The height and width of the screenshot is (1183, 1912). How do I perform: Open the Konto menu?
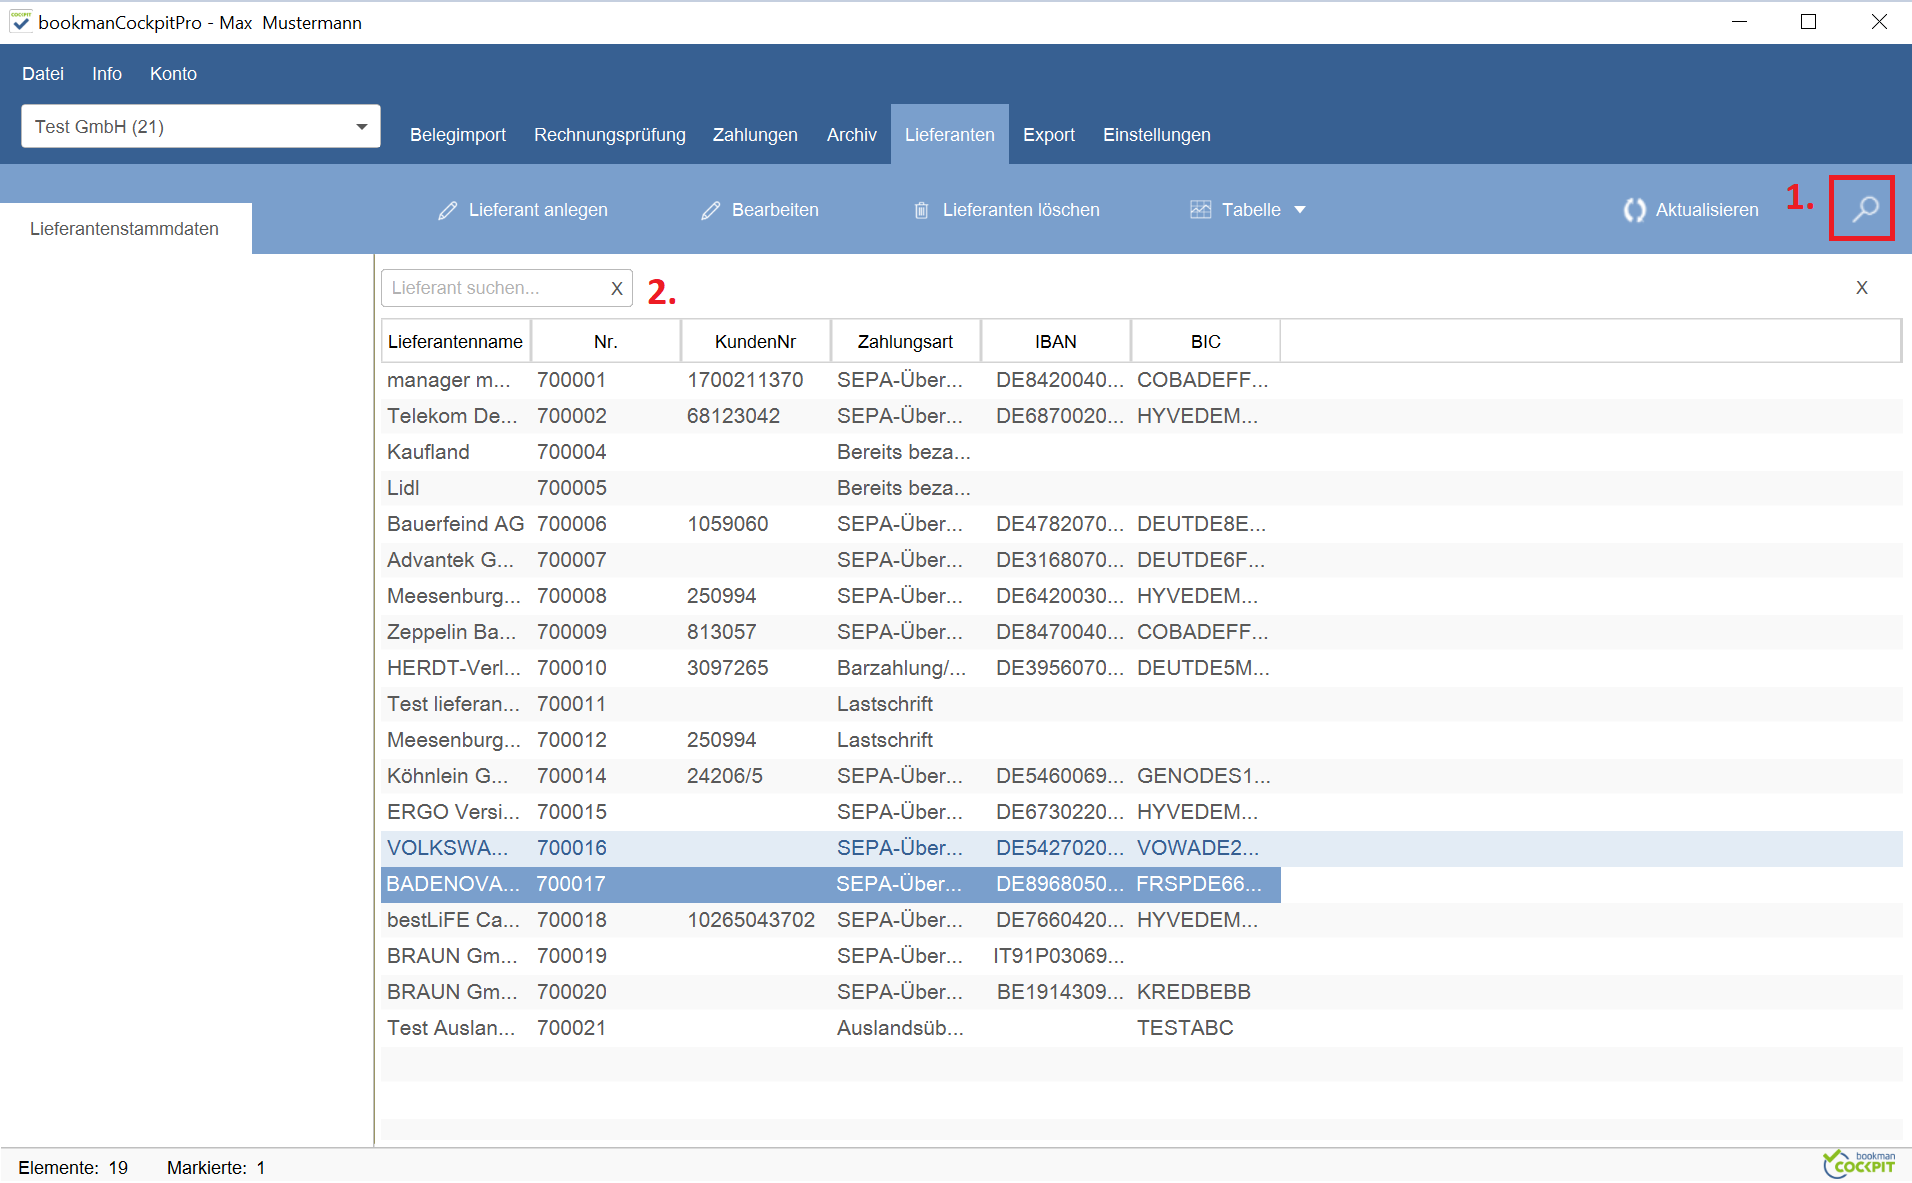click(173, 74)
